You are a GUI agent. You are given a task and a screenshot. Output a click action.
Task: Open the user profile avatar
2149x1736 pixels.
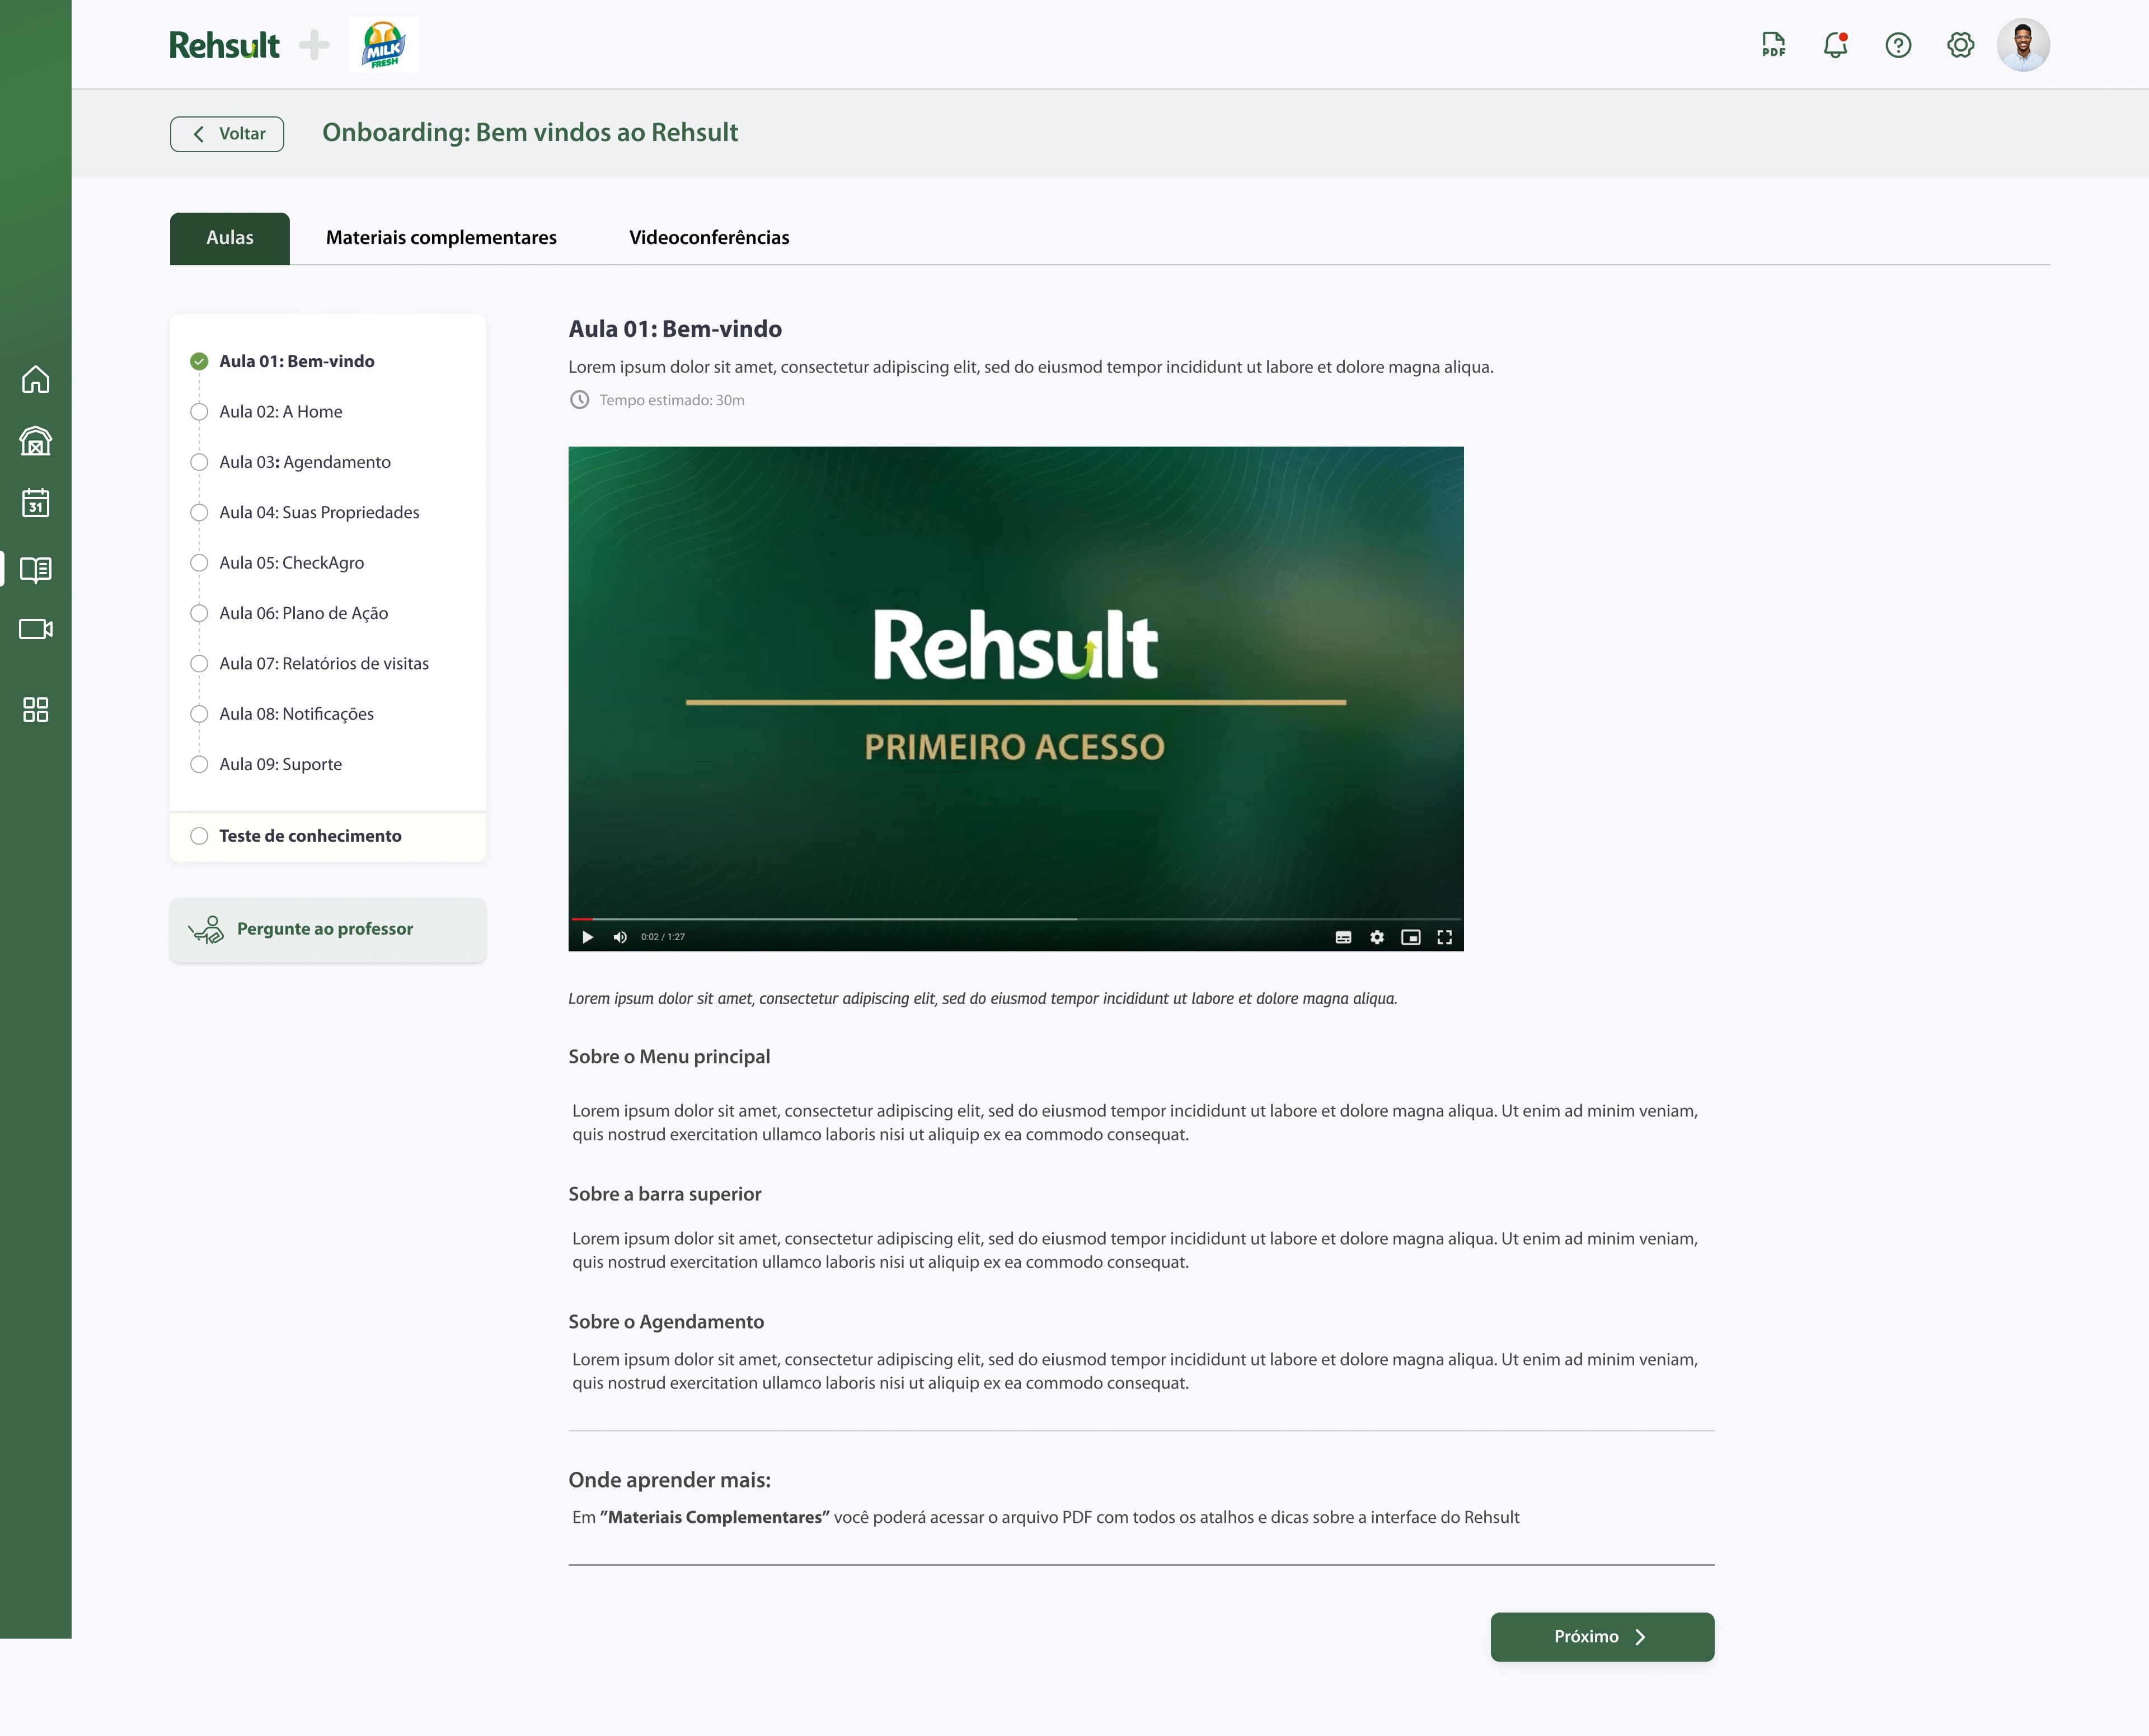click(2023, 45)
